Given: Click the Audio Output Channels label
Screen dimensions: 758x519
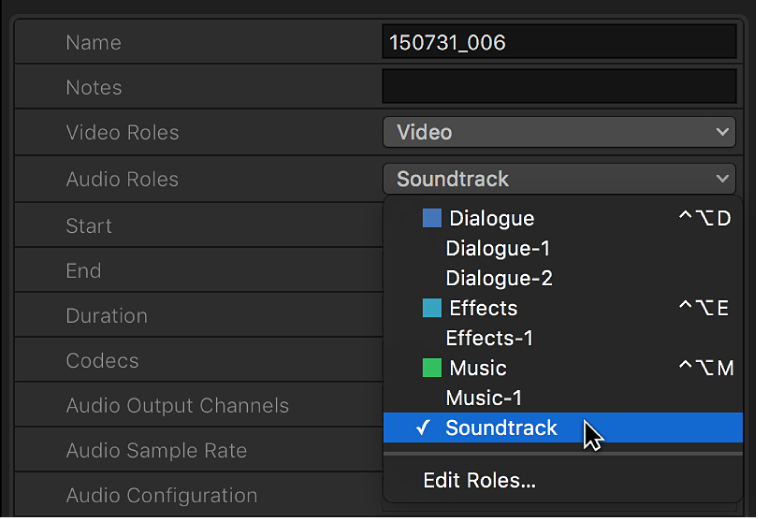Looking at the screenshot, I should point(177,406).
